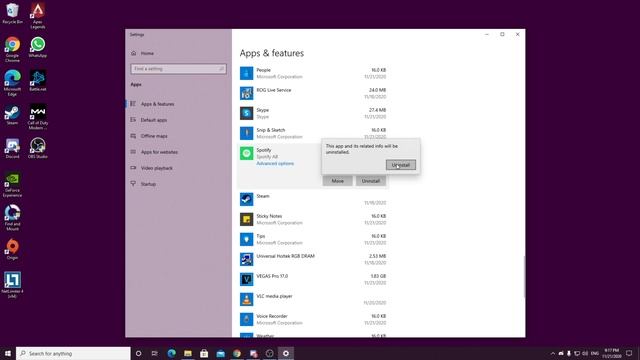Click the Move button under Spotify
Screen dimensions: 640x360
tap(337, 181)
